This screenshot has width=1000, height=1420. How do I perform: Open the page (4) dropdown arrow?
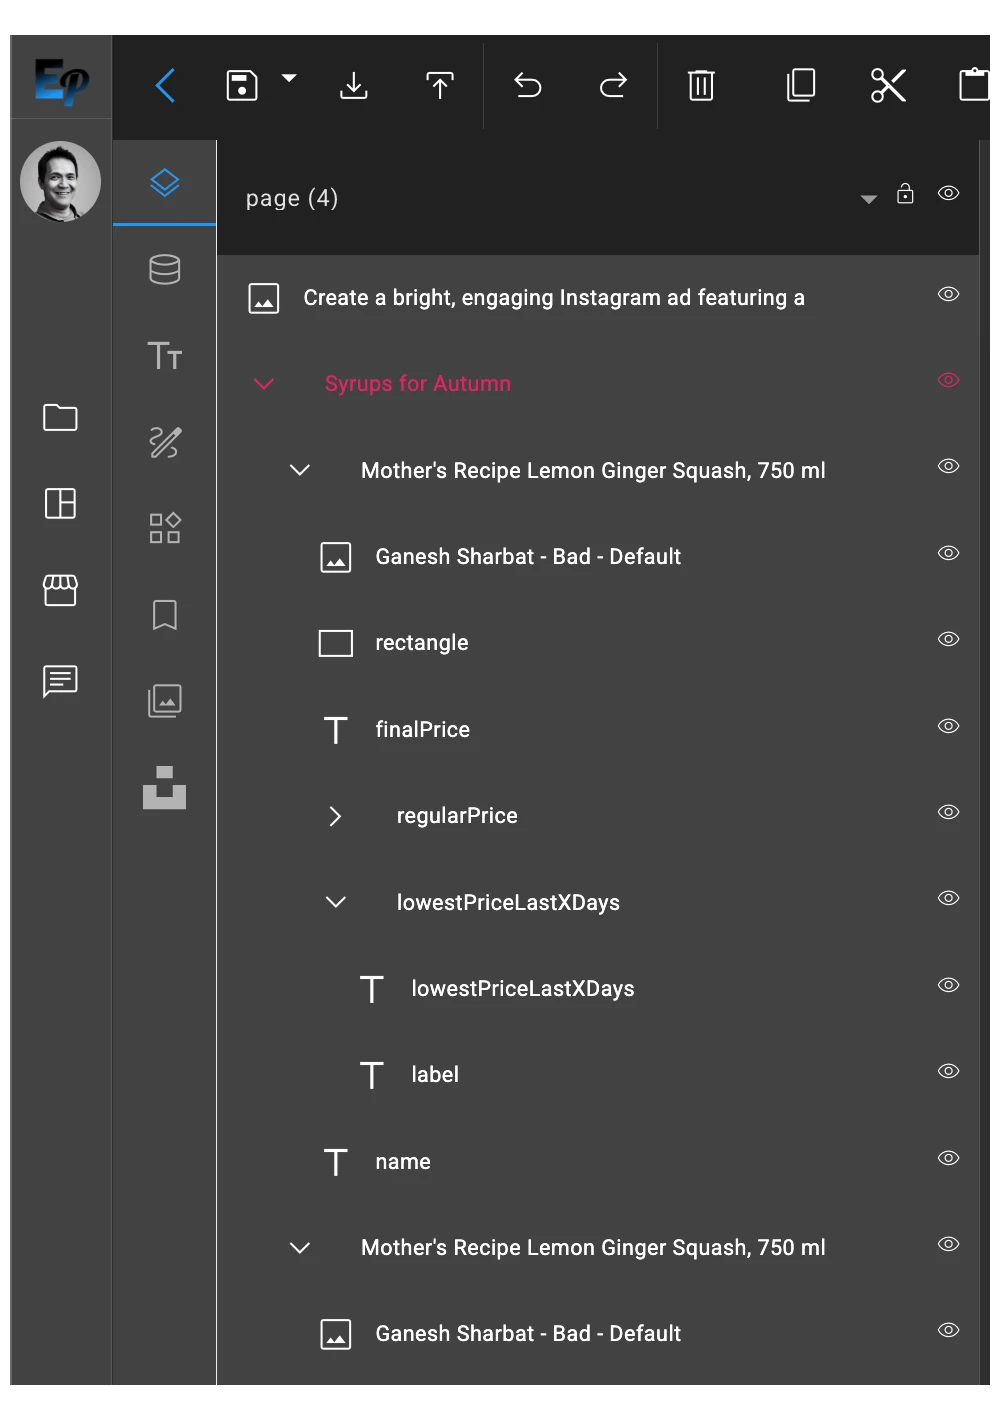coord(869,199)
